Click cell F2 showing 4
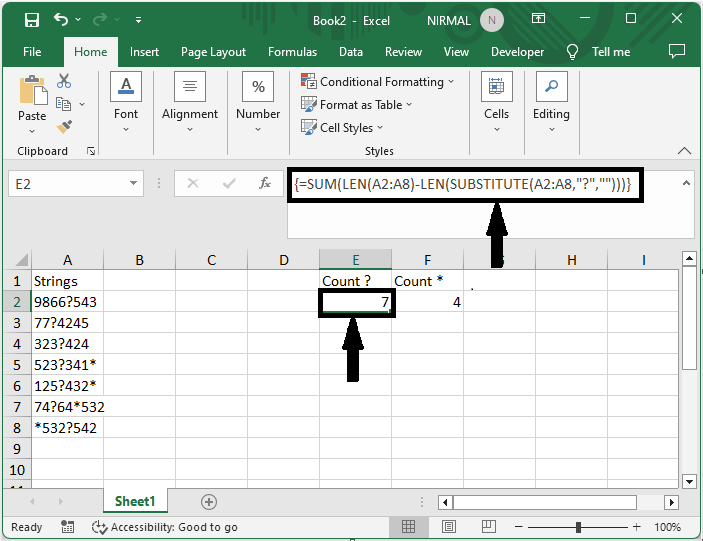Image resolution: width=703 pixels, height=541 pixels. click(428, 302)
